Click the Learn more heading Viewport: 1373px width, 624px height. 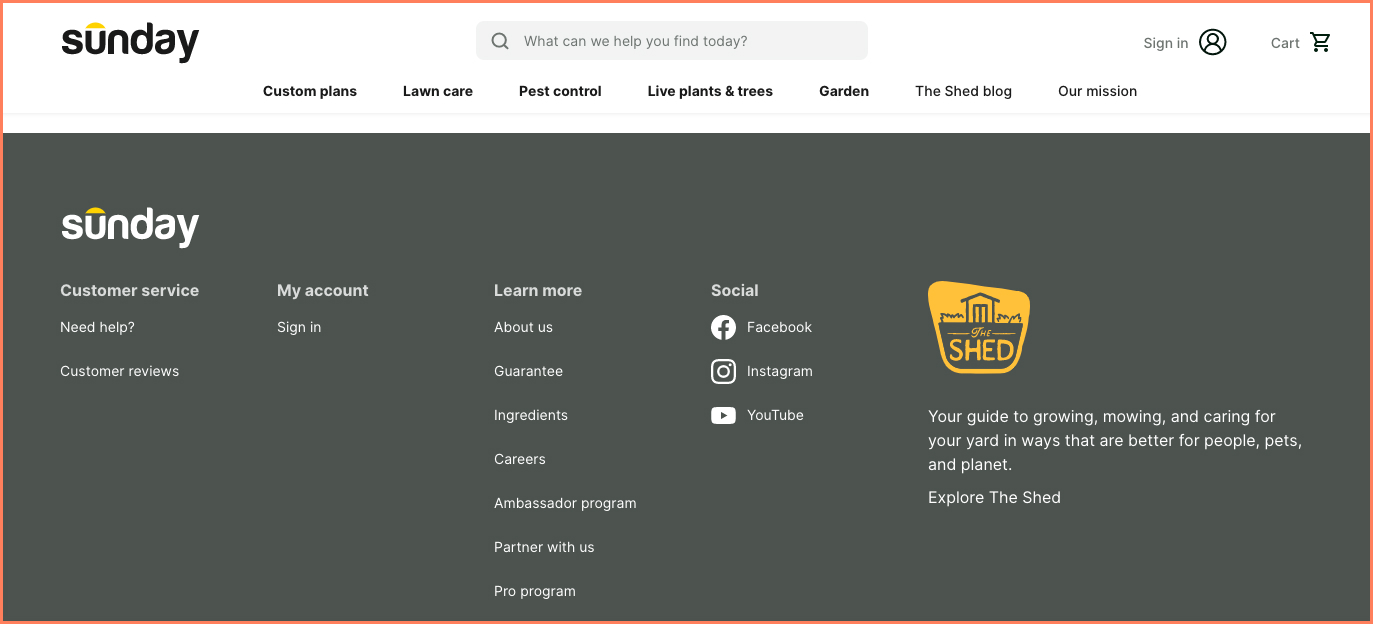538,290
